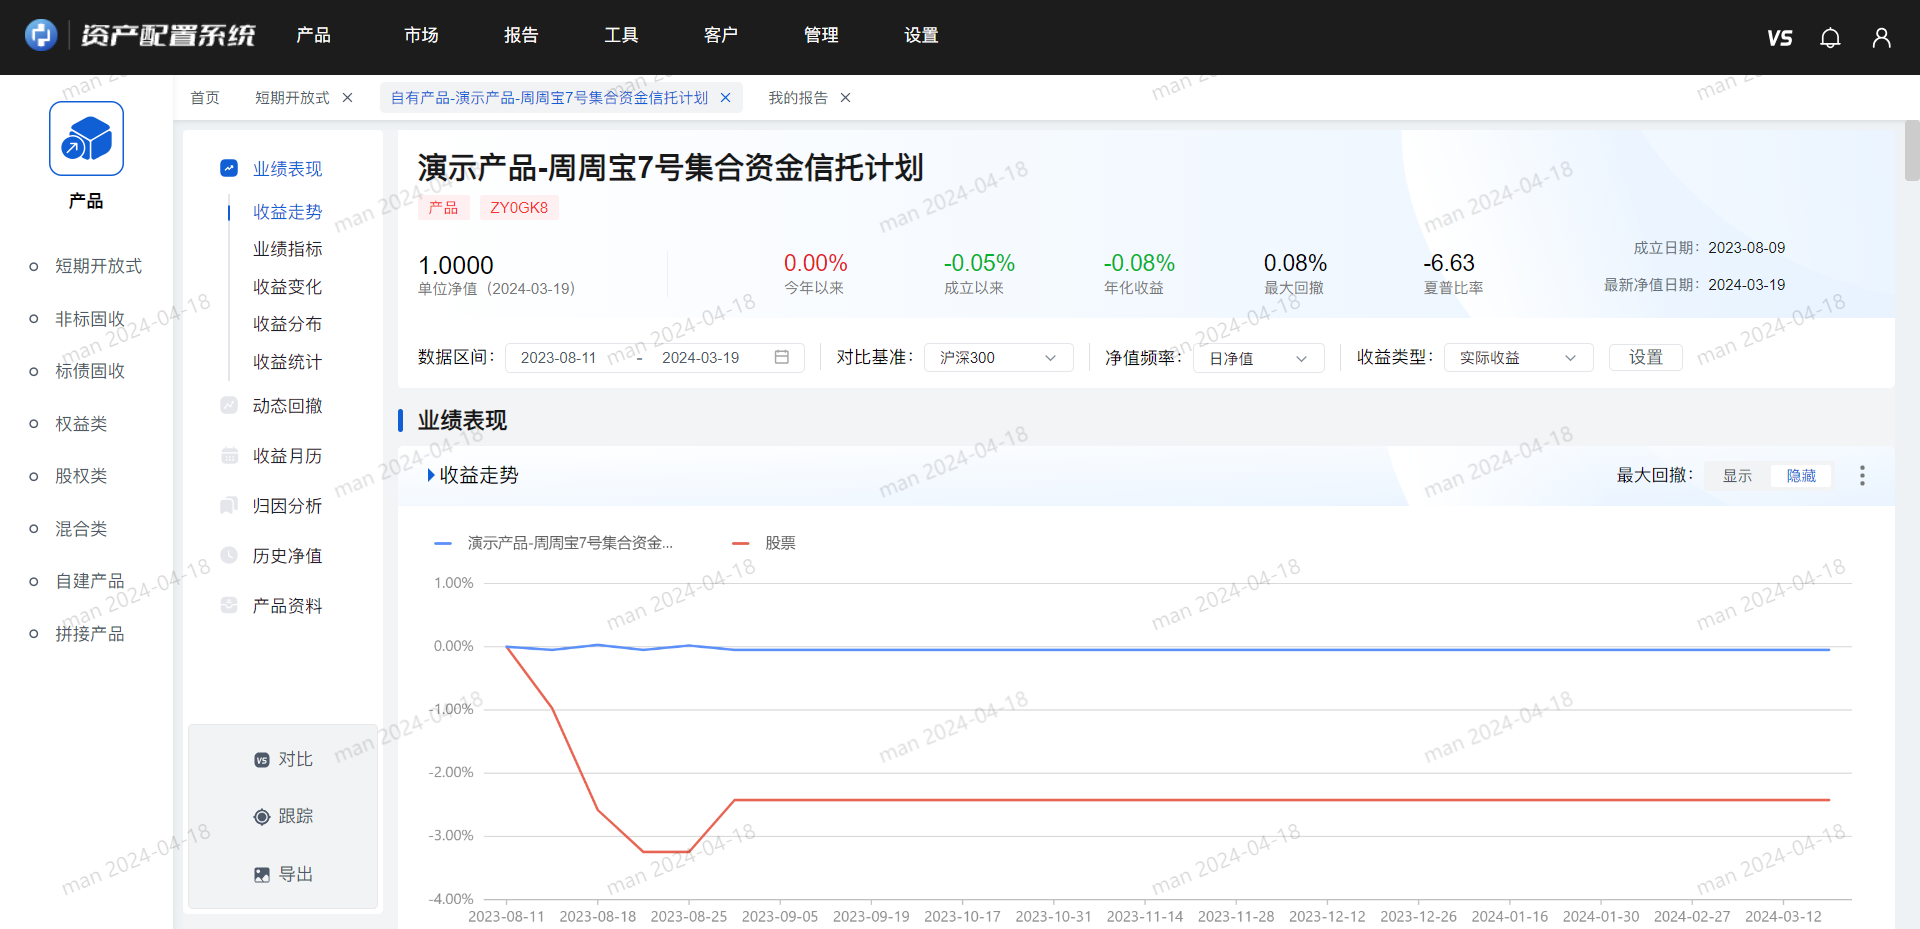Select 收益走势 in the side menu
Screen dimensions: 1920x929
tap(287, 212)
